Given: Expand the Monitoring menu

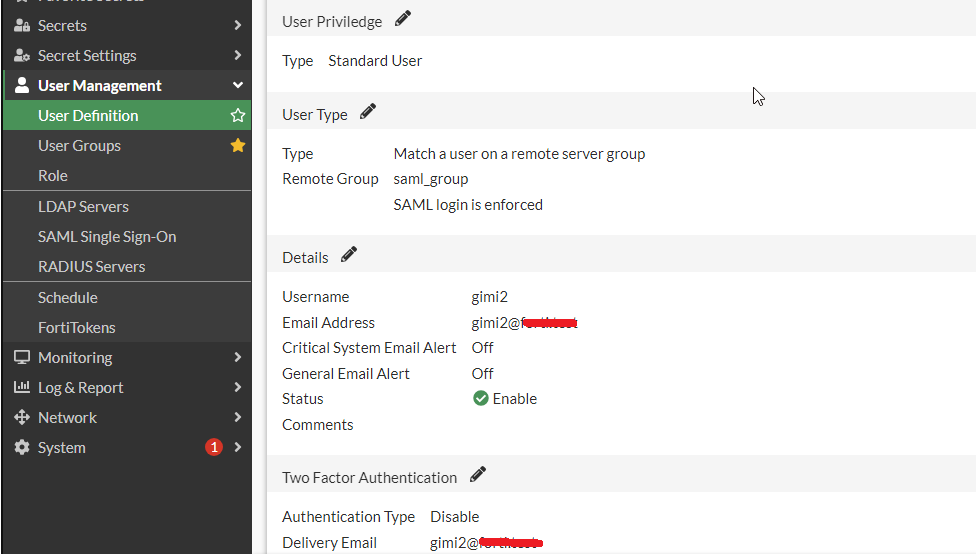Looking at the screenshot, I should (238, 358).
